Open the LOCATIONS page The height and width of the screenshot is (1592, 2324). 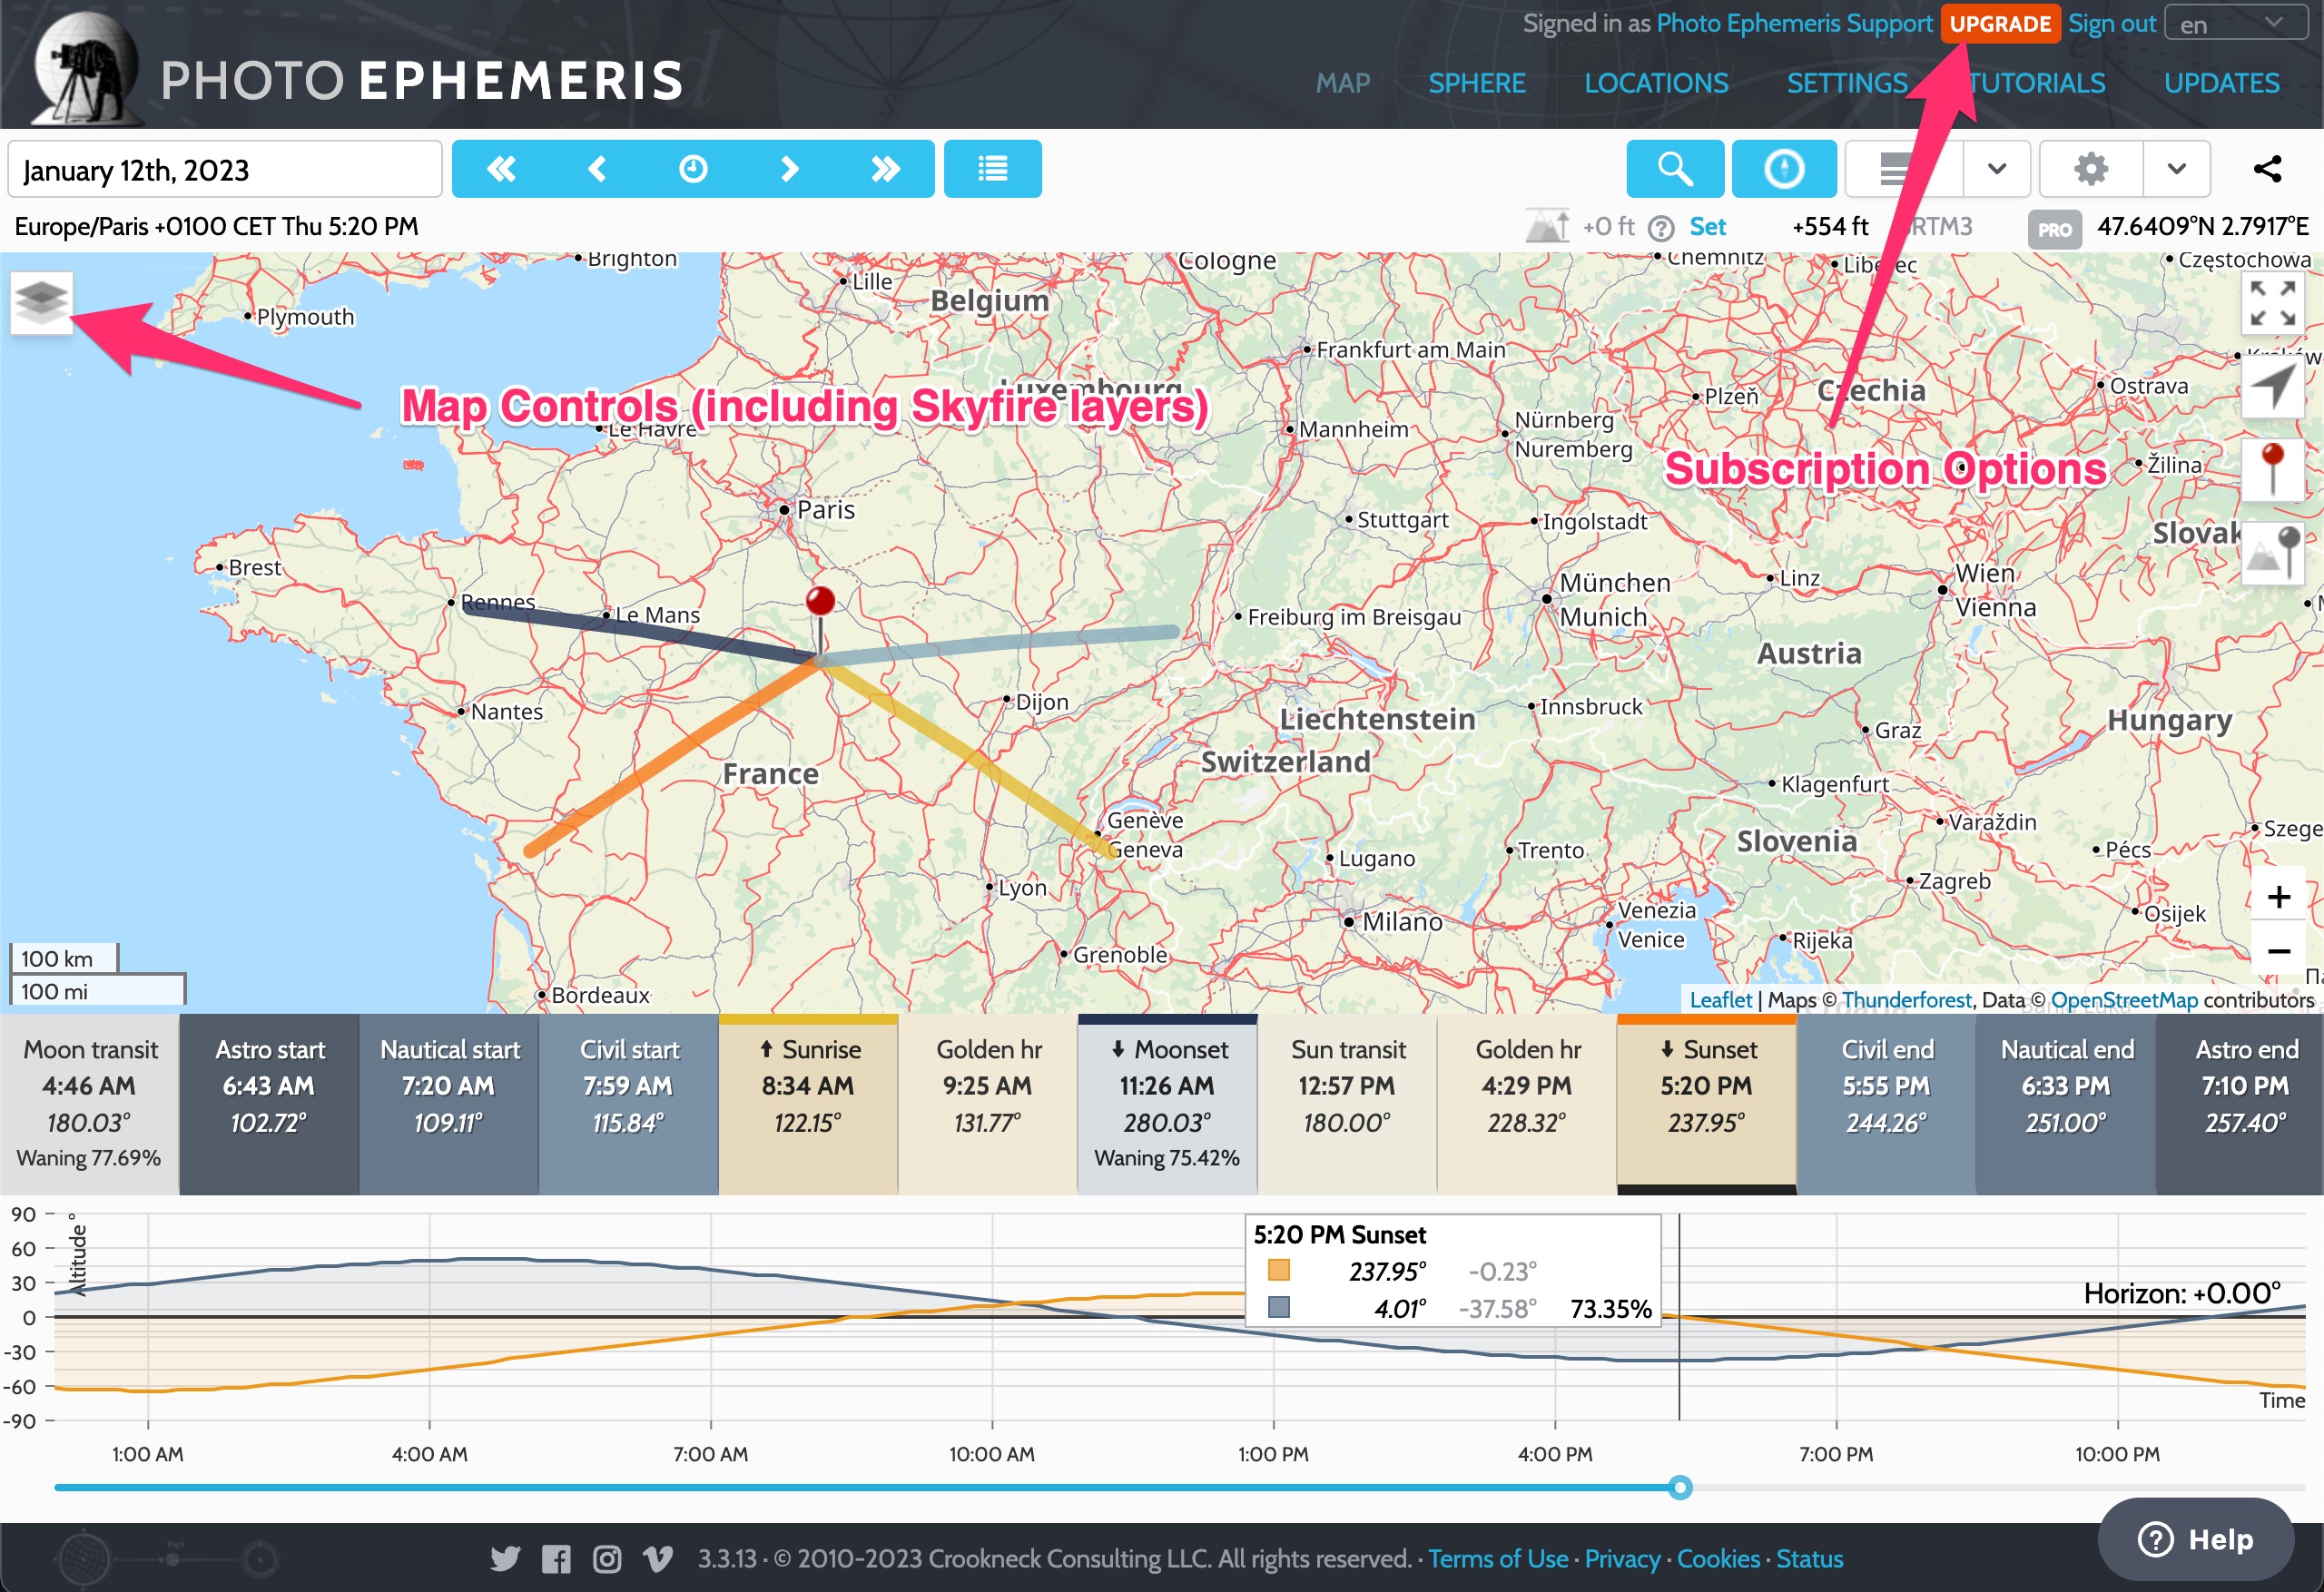coord(1656,83)
